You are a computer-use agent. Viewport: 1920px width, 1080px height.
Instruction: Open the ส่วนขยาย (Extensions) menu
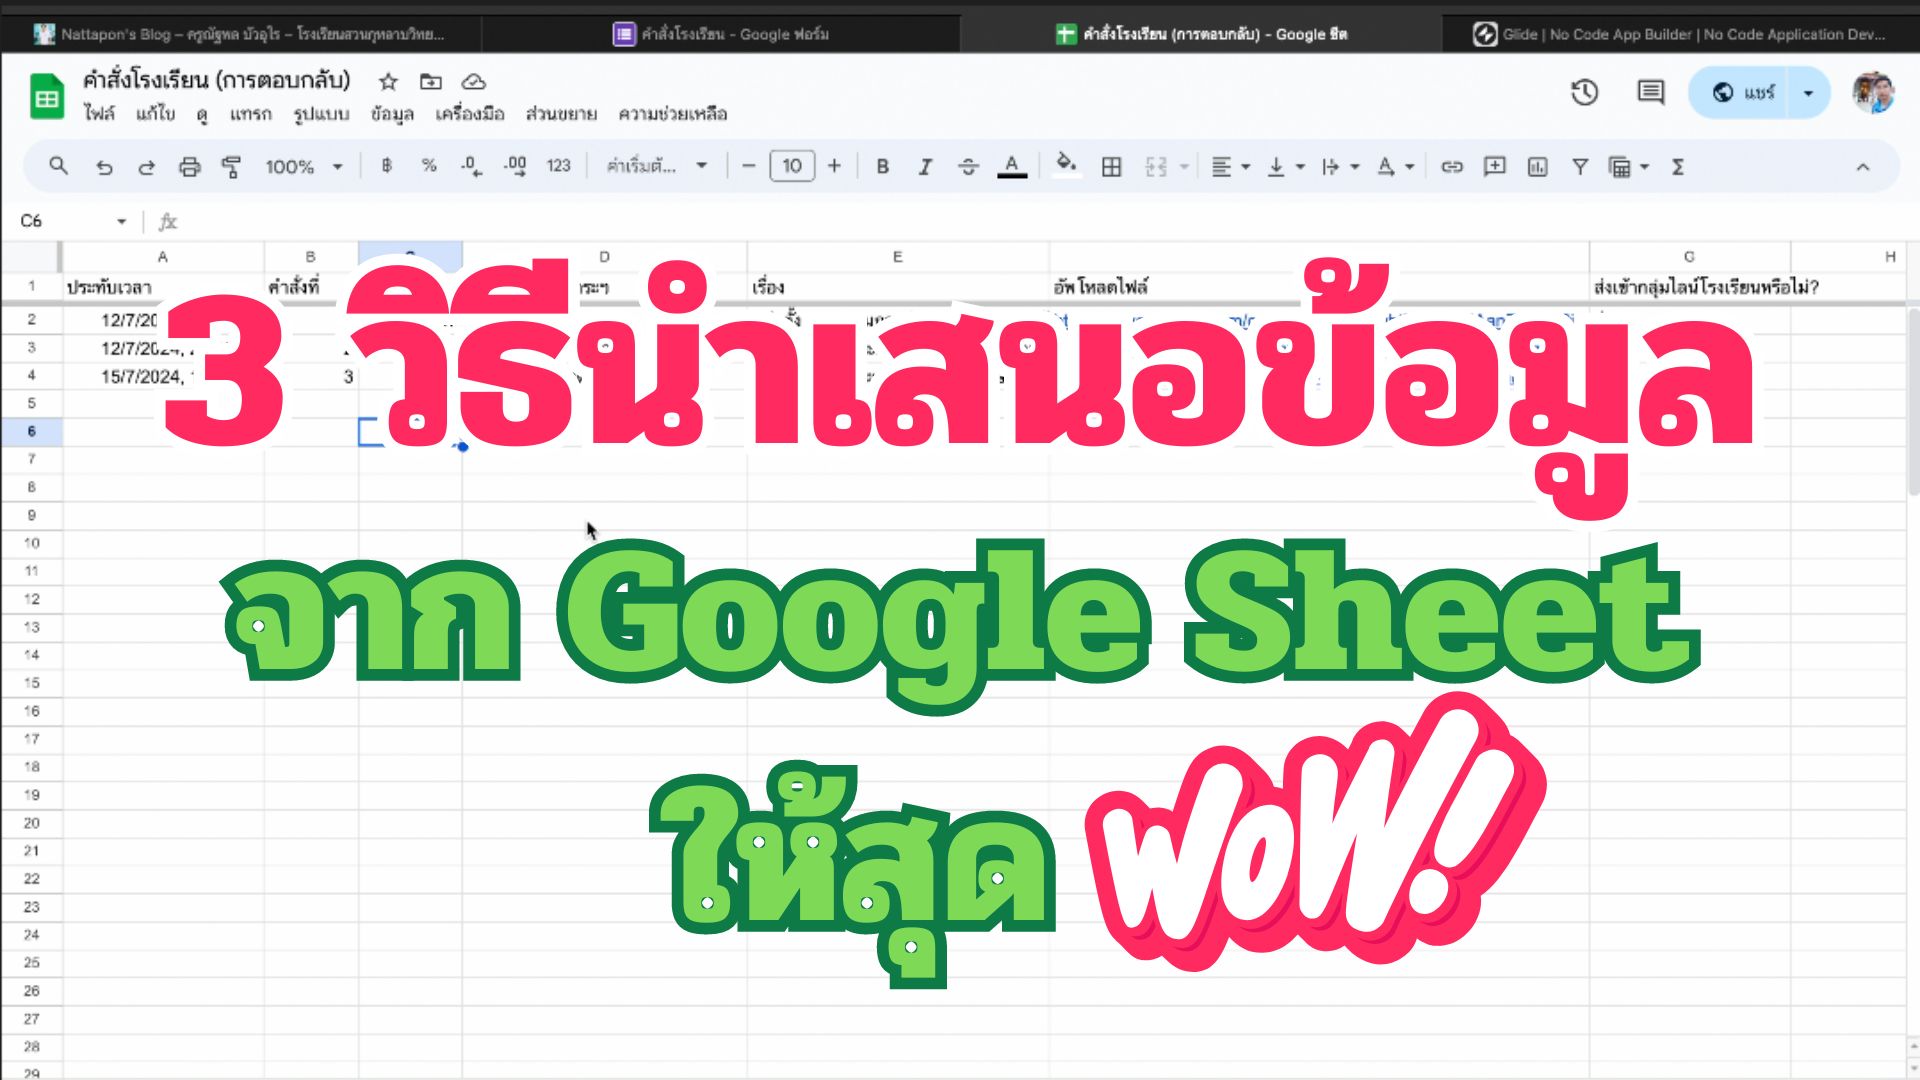(x=561, y=114)
